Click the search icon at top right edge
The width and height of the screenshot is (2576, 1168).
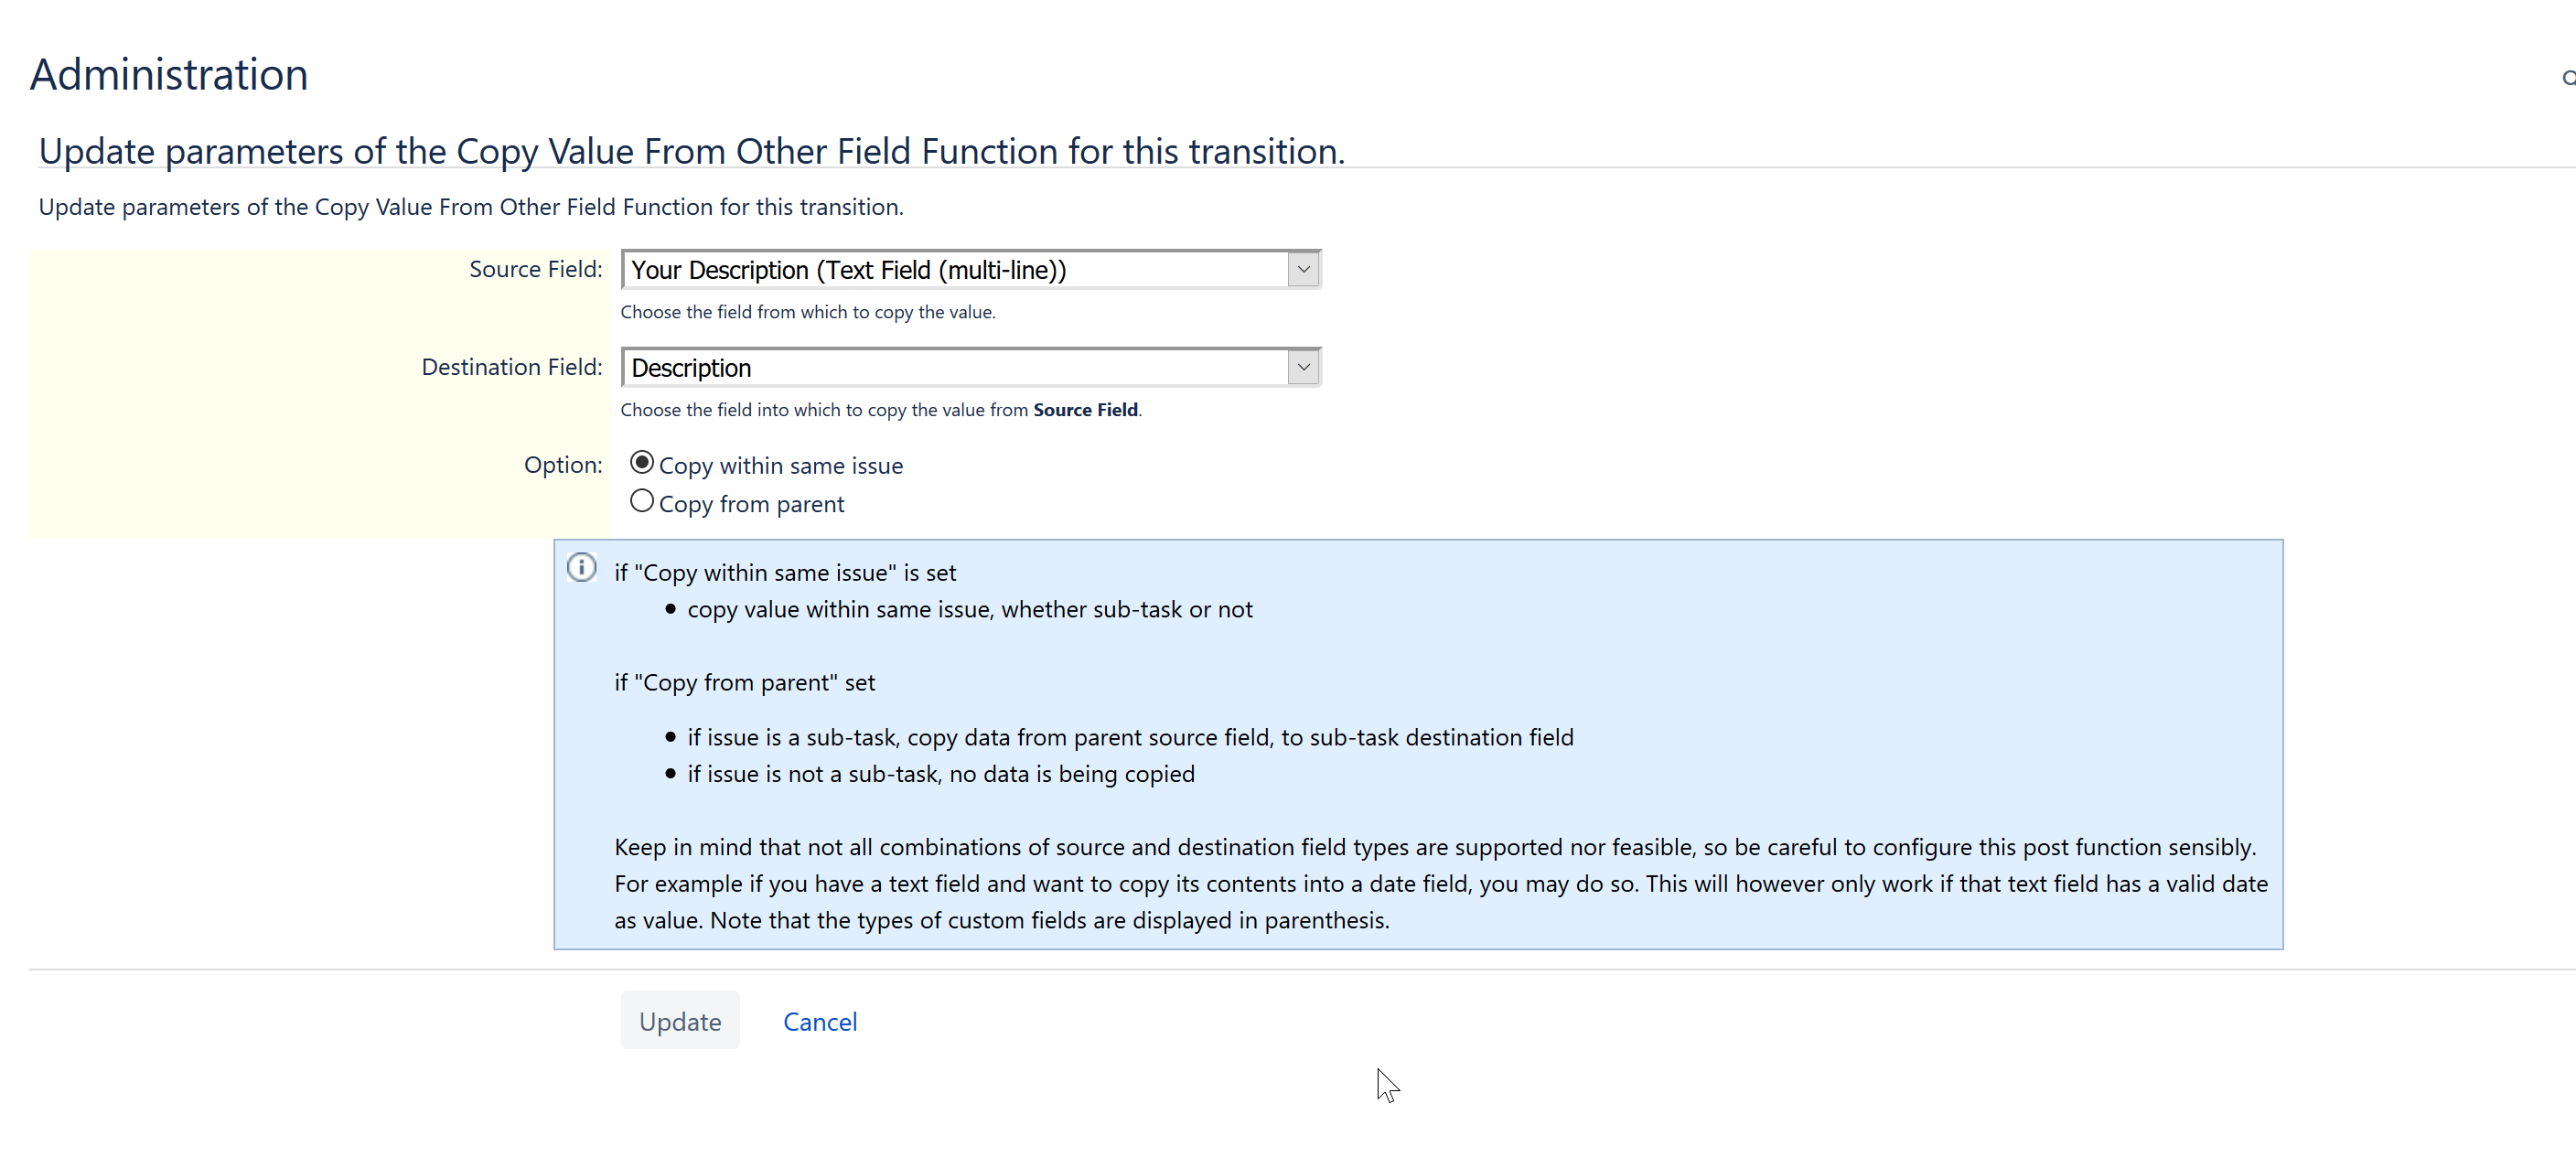pyautogui.click(x=2568, y=78)
